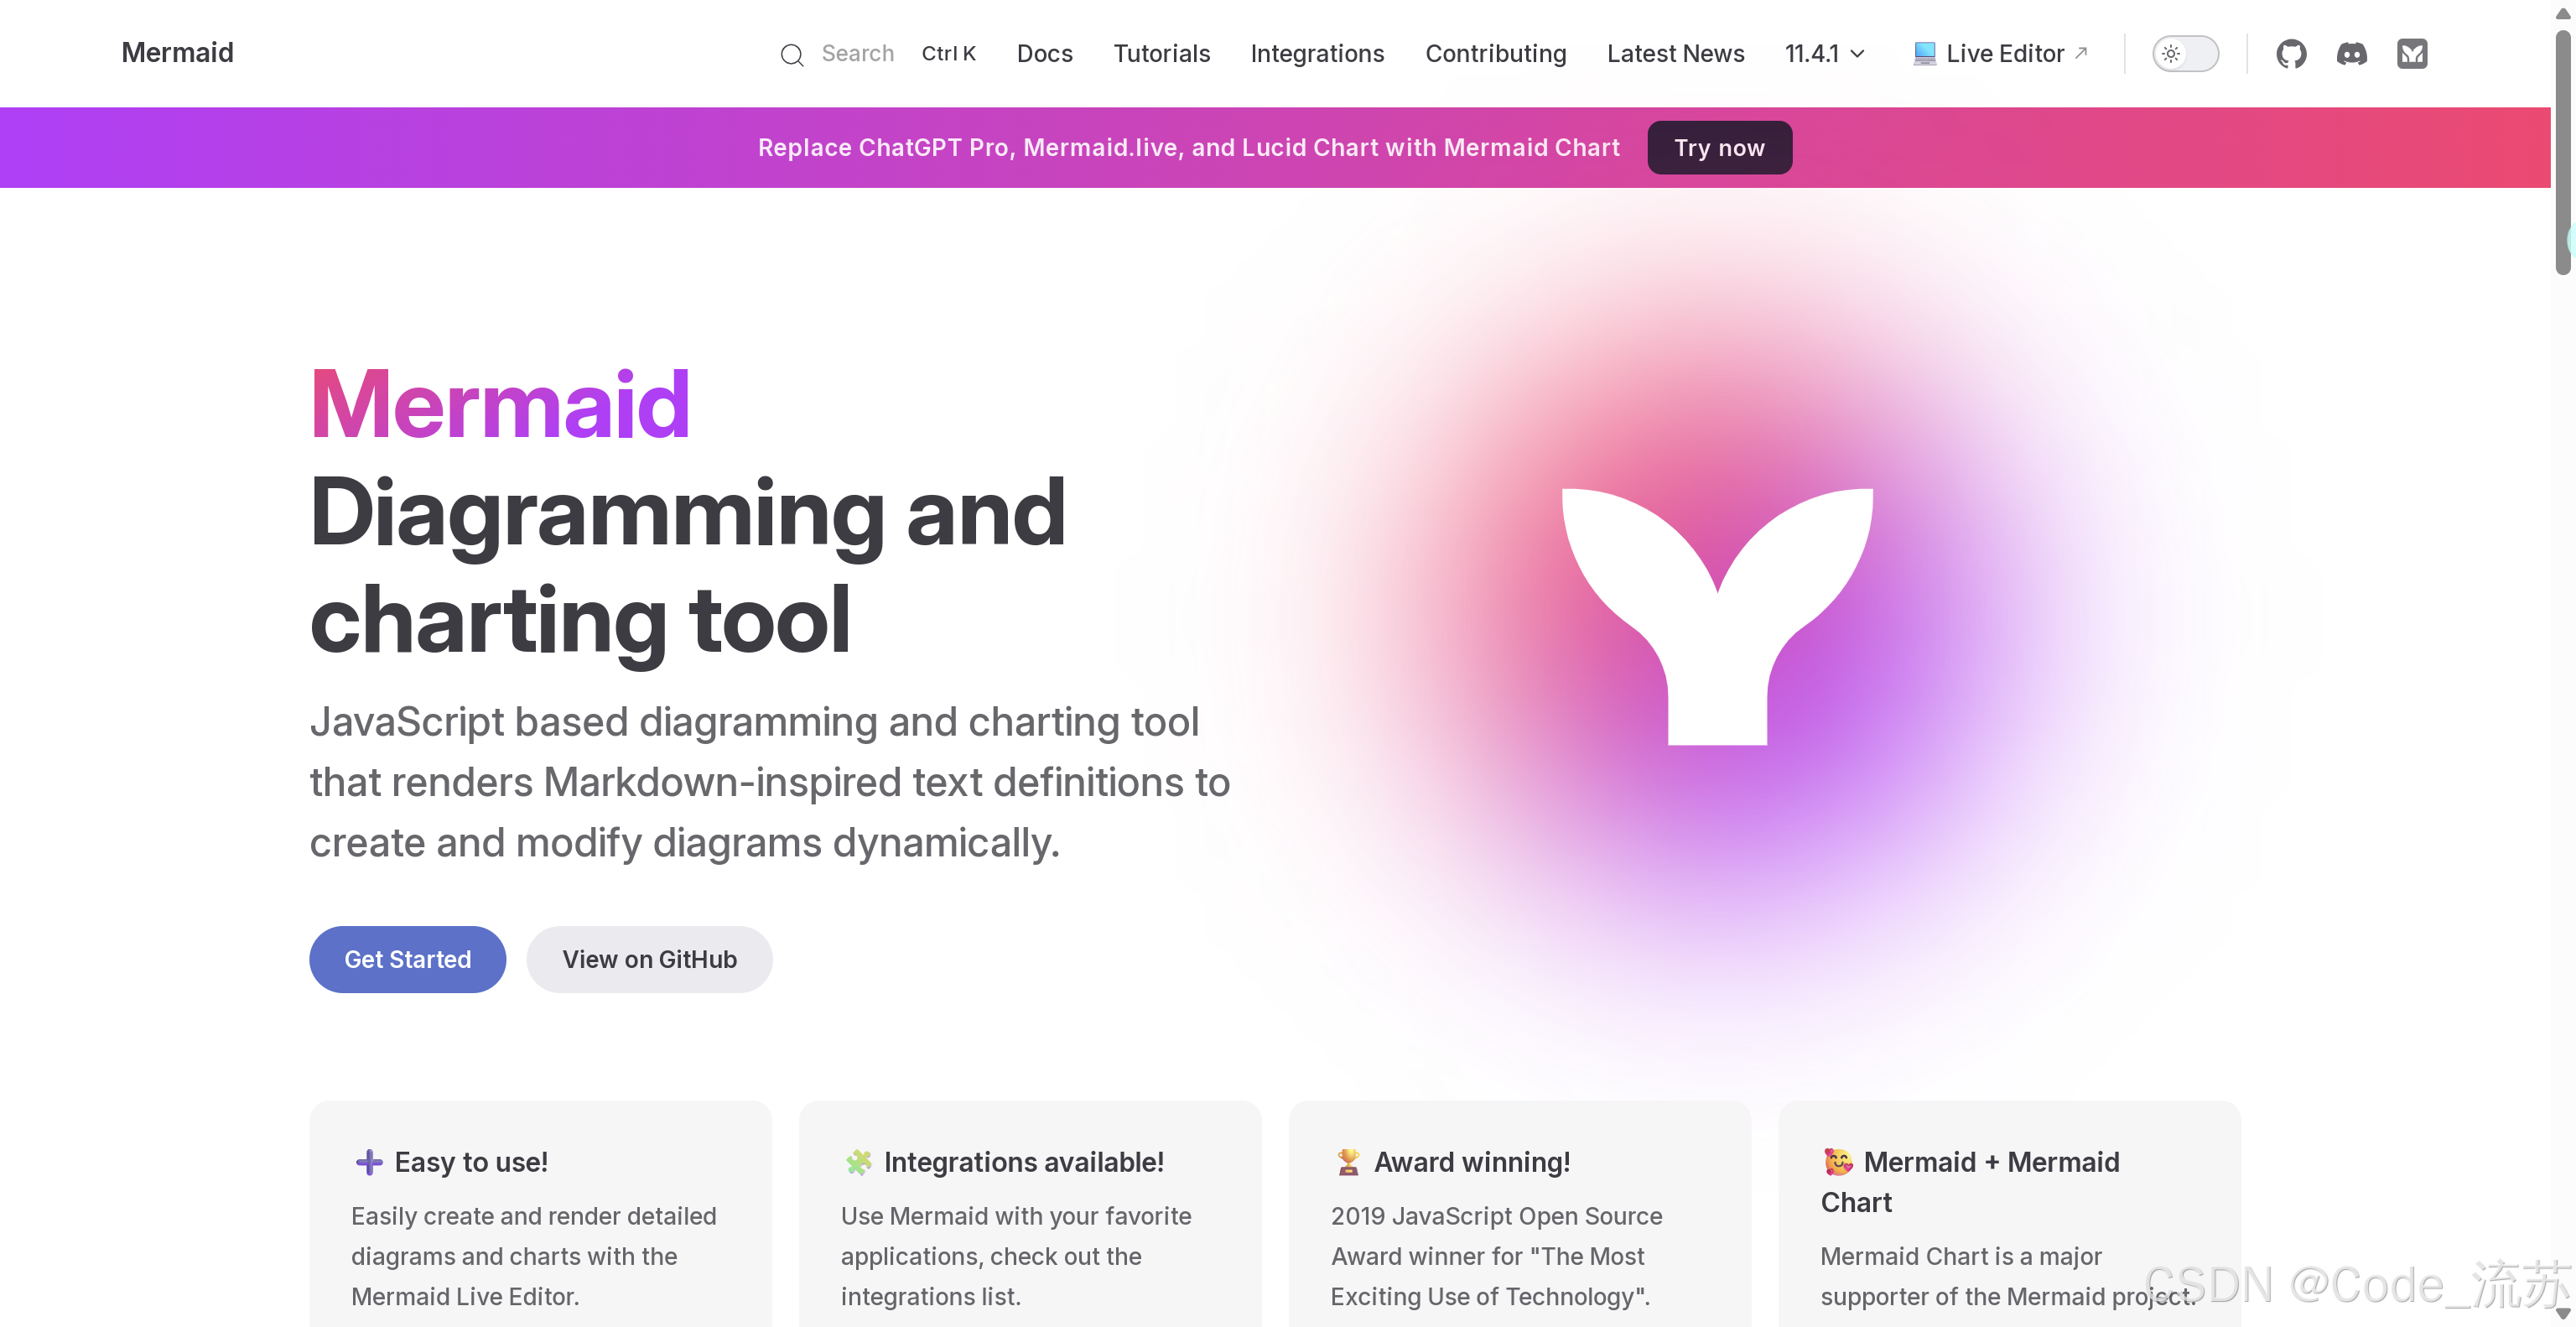Click the white Mermaid tail logo image
Viewport: 2576px width, 1327px height.
(1717, 616)
